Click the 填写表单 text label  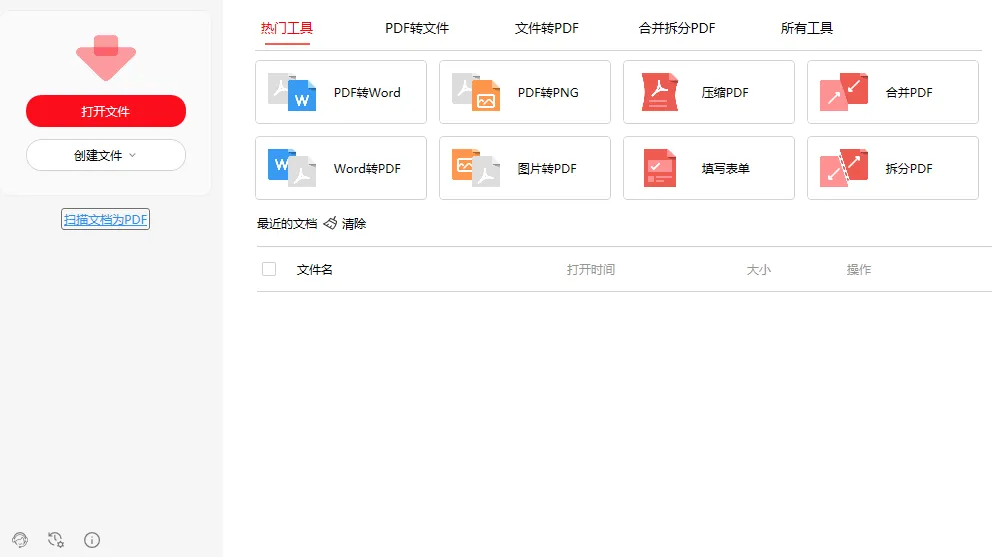pos(726,168)
